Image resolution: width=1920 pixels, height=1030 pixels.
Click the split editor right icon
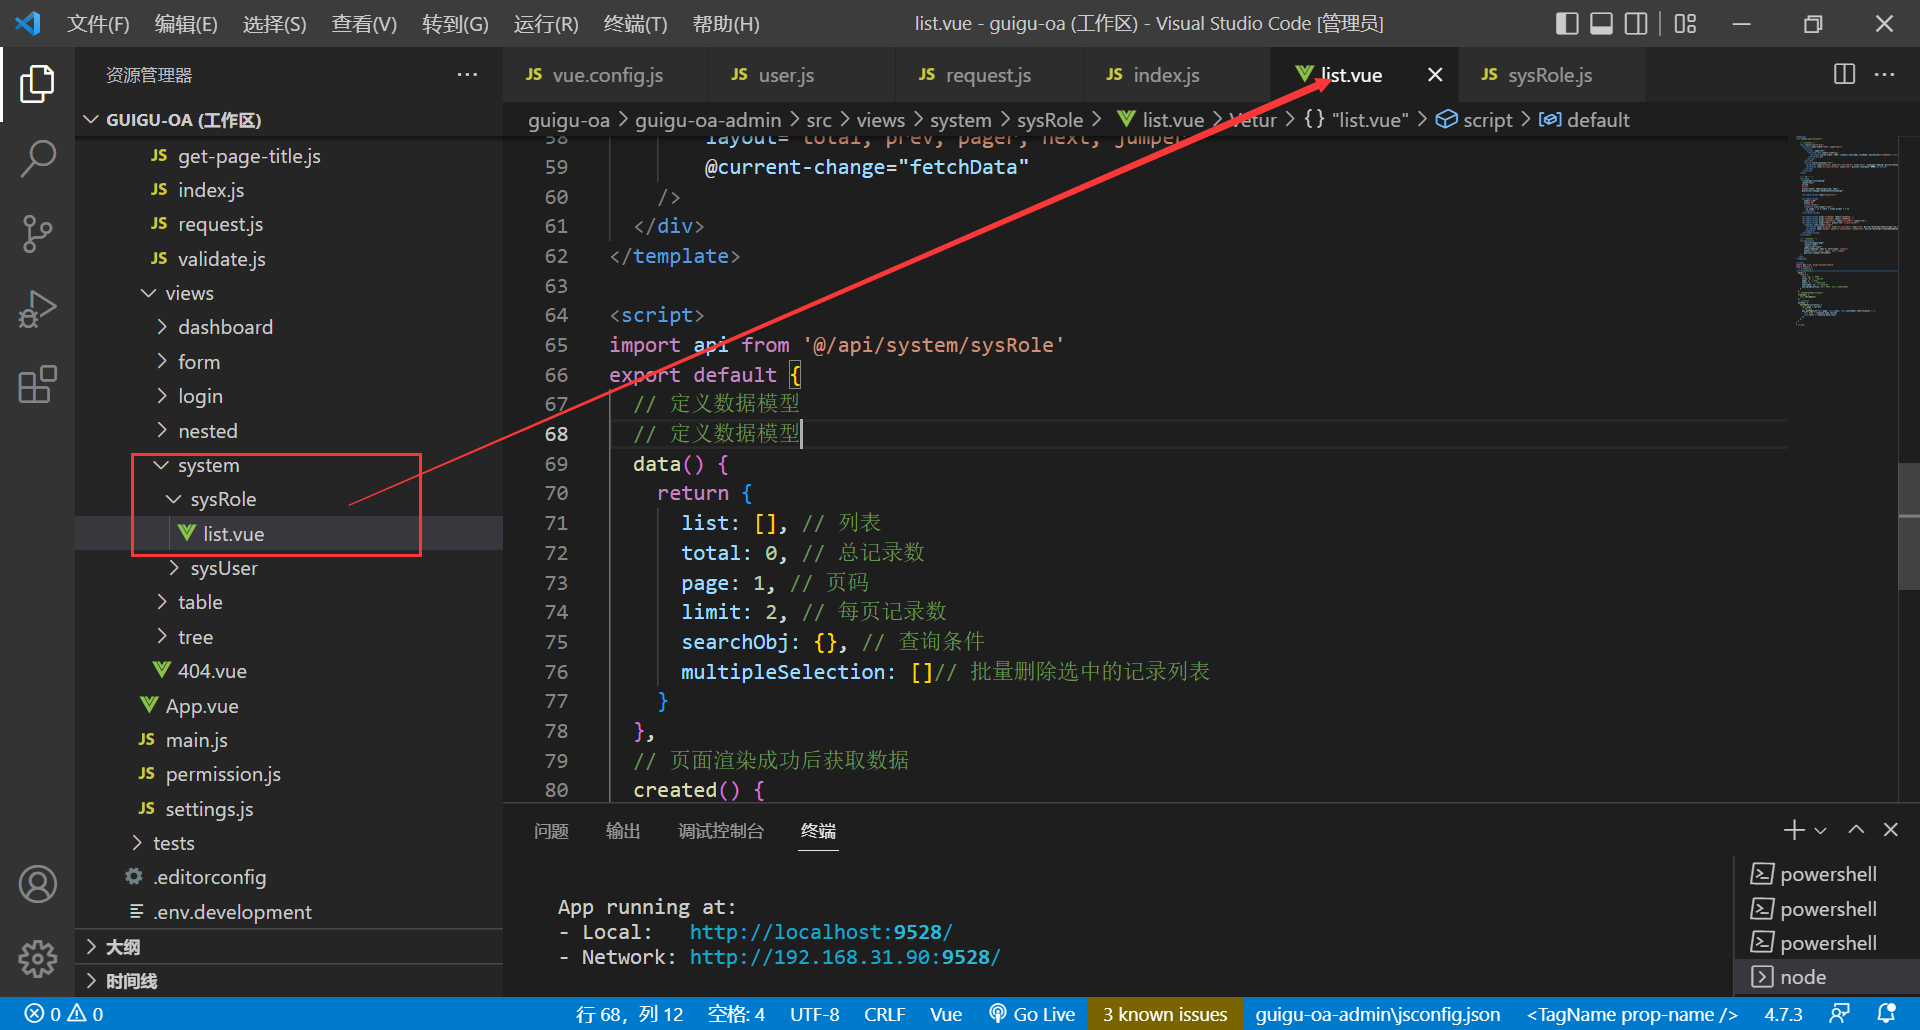pyautogui.click(x=1844, y=75)
